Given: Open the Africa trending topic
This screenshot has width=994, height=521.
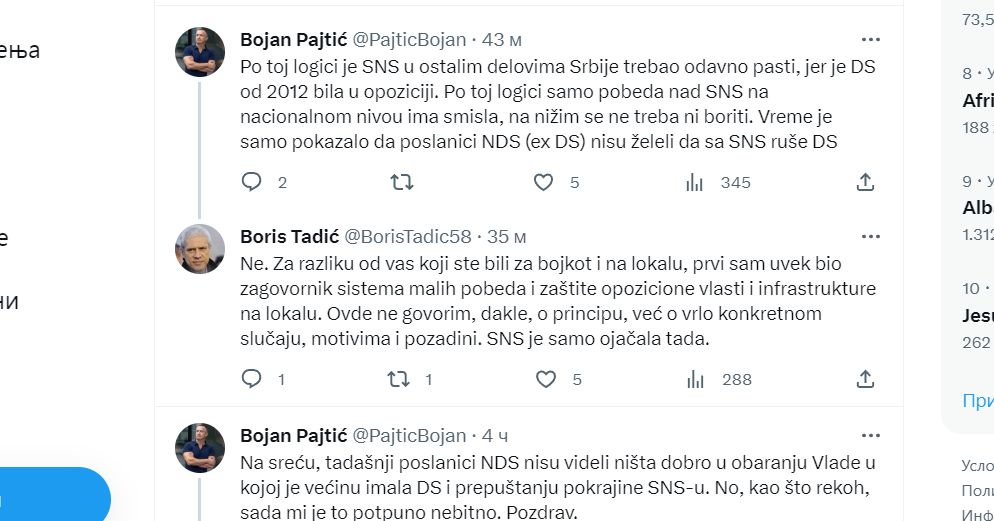Looking at the screenshot, I should [x=978, y=101].
